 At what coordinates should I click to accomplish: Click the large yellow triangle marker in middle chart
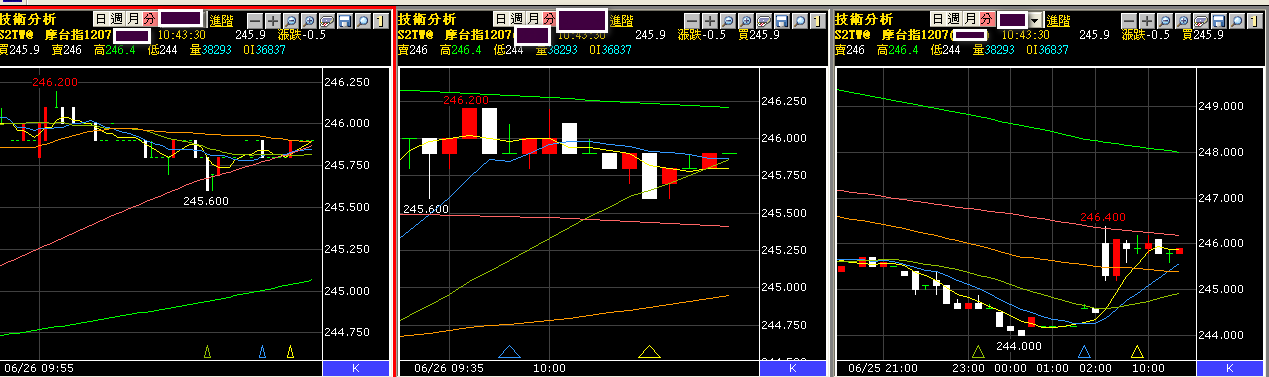coord(649,351)
